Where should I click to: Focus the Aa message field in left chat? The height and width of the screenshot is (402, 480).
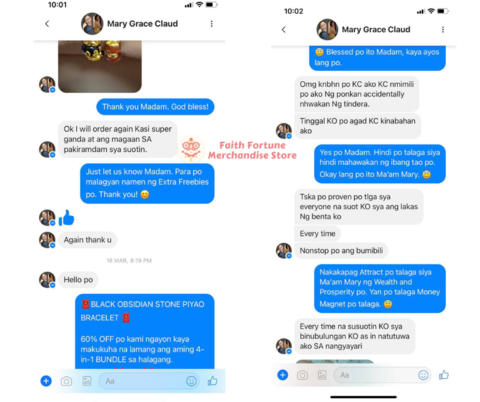click(149, 381)
